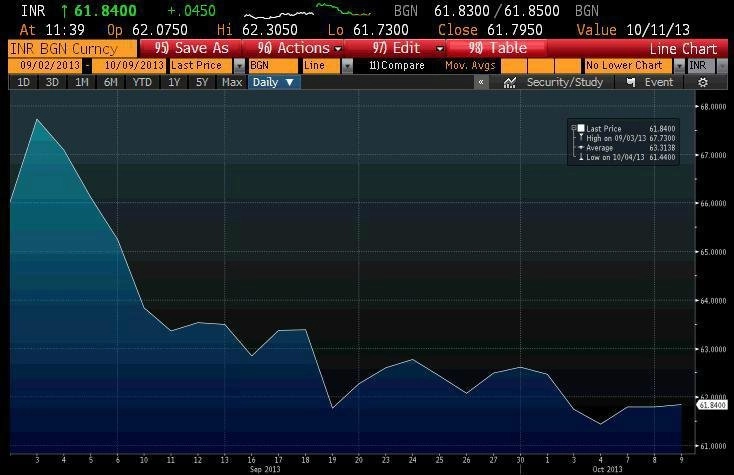Click the legend collapse box icon

pos(573,127)
